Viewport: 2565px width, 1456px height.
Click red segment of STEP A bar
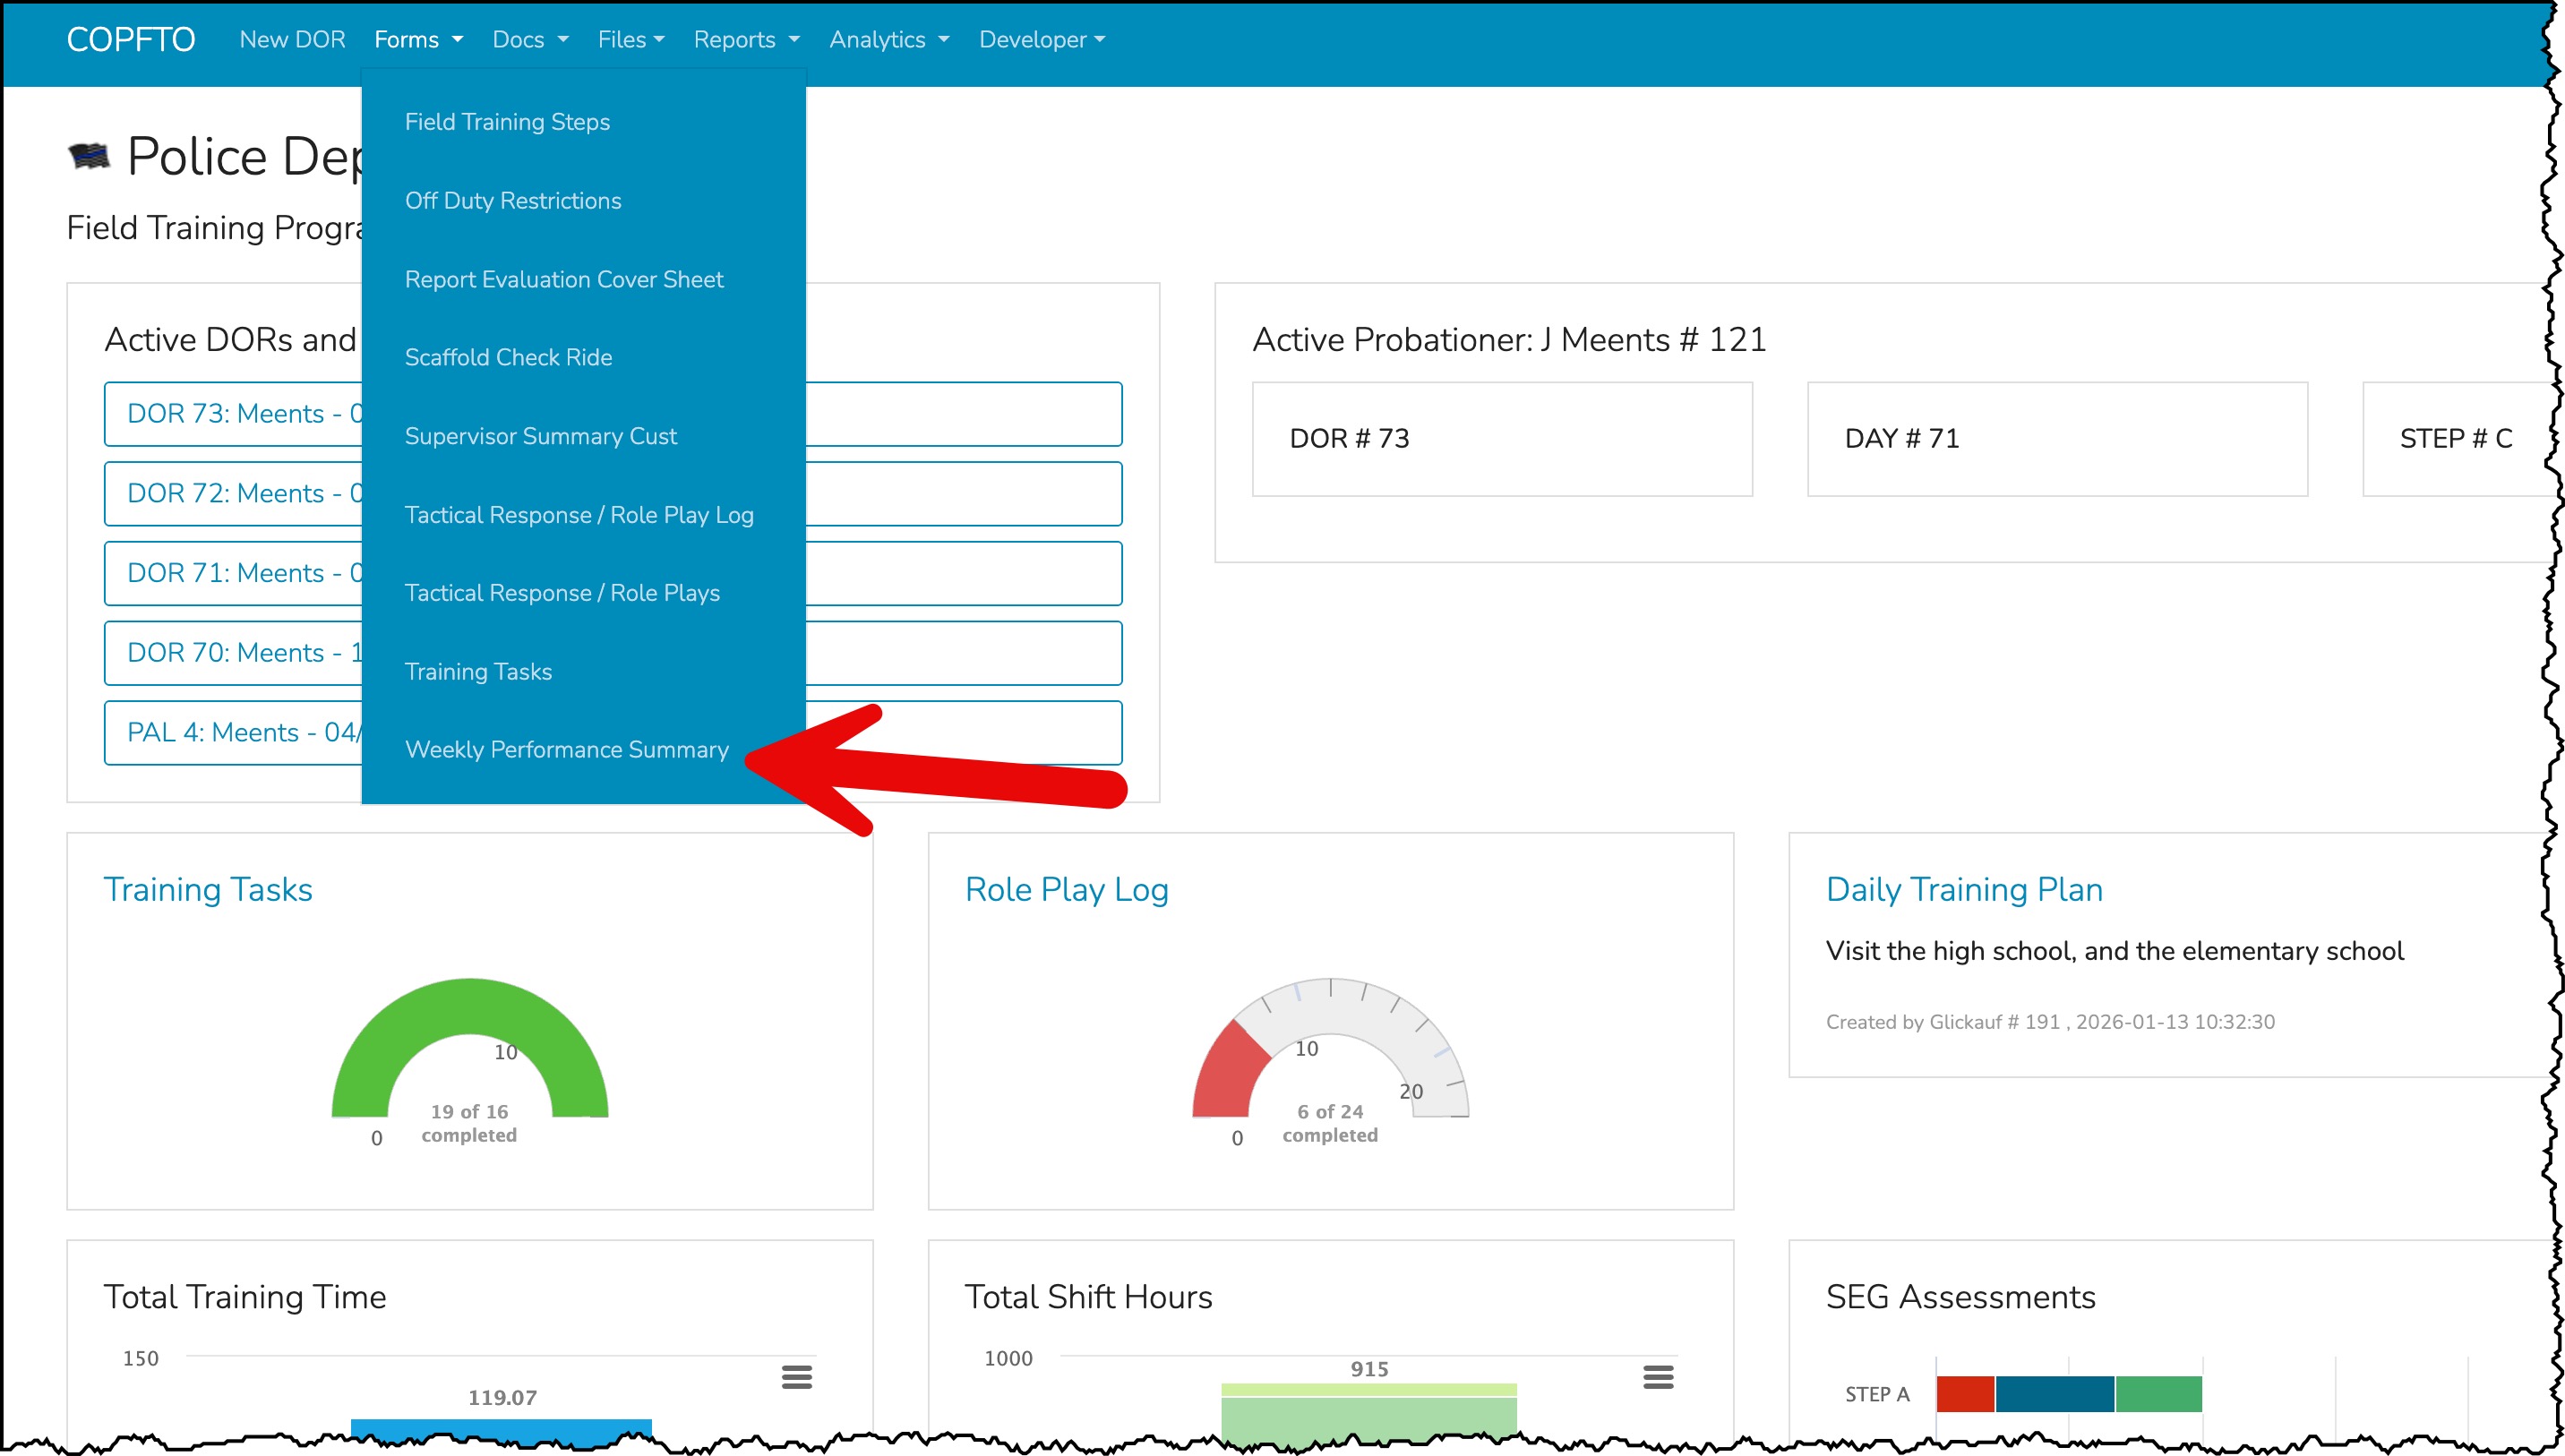1964,1393
